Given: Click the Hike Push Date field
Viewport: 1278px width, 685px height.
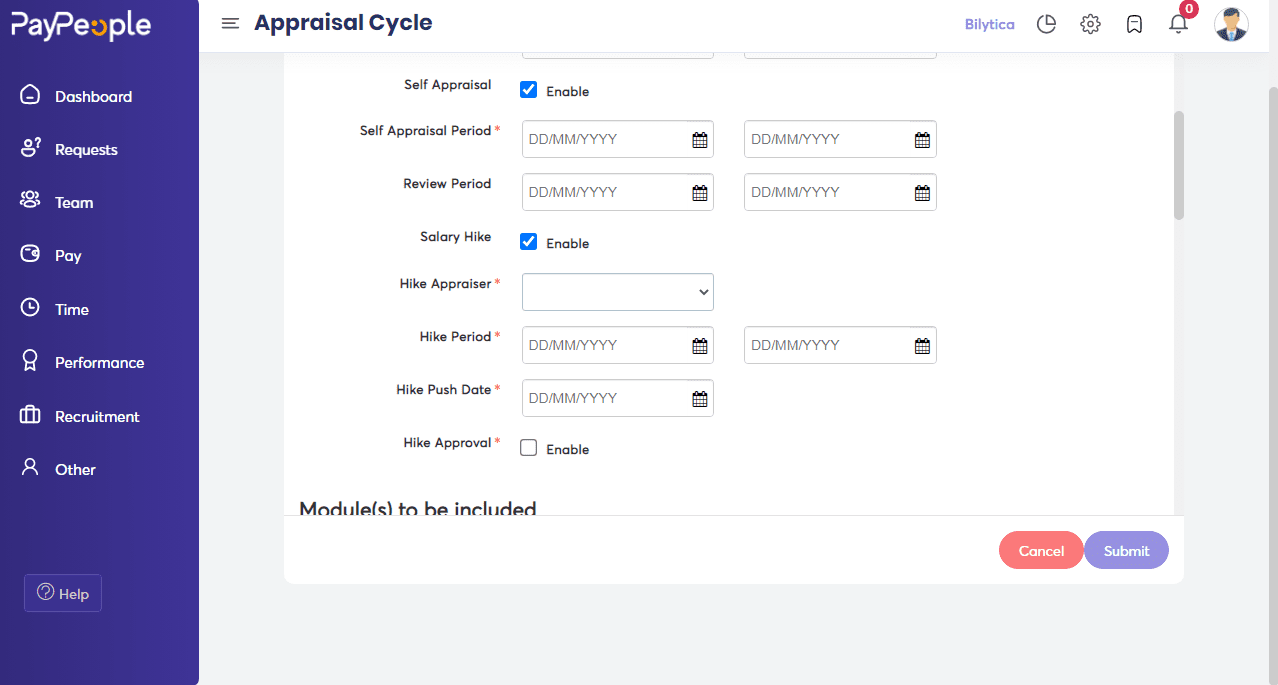Looking at the screenshot, I should point(618,398).
